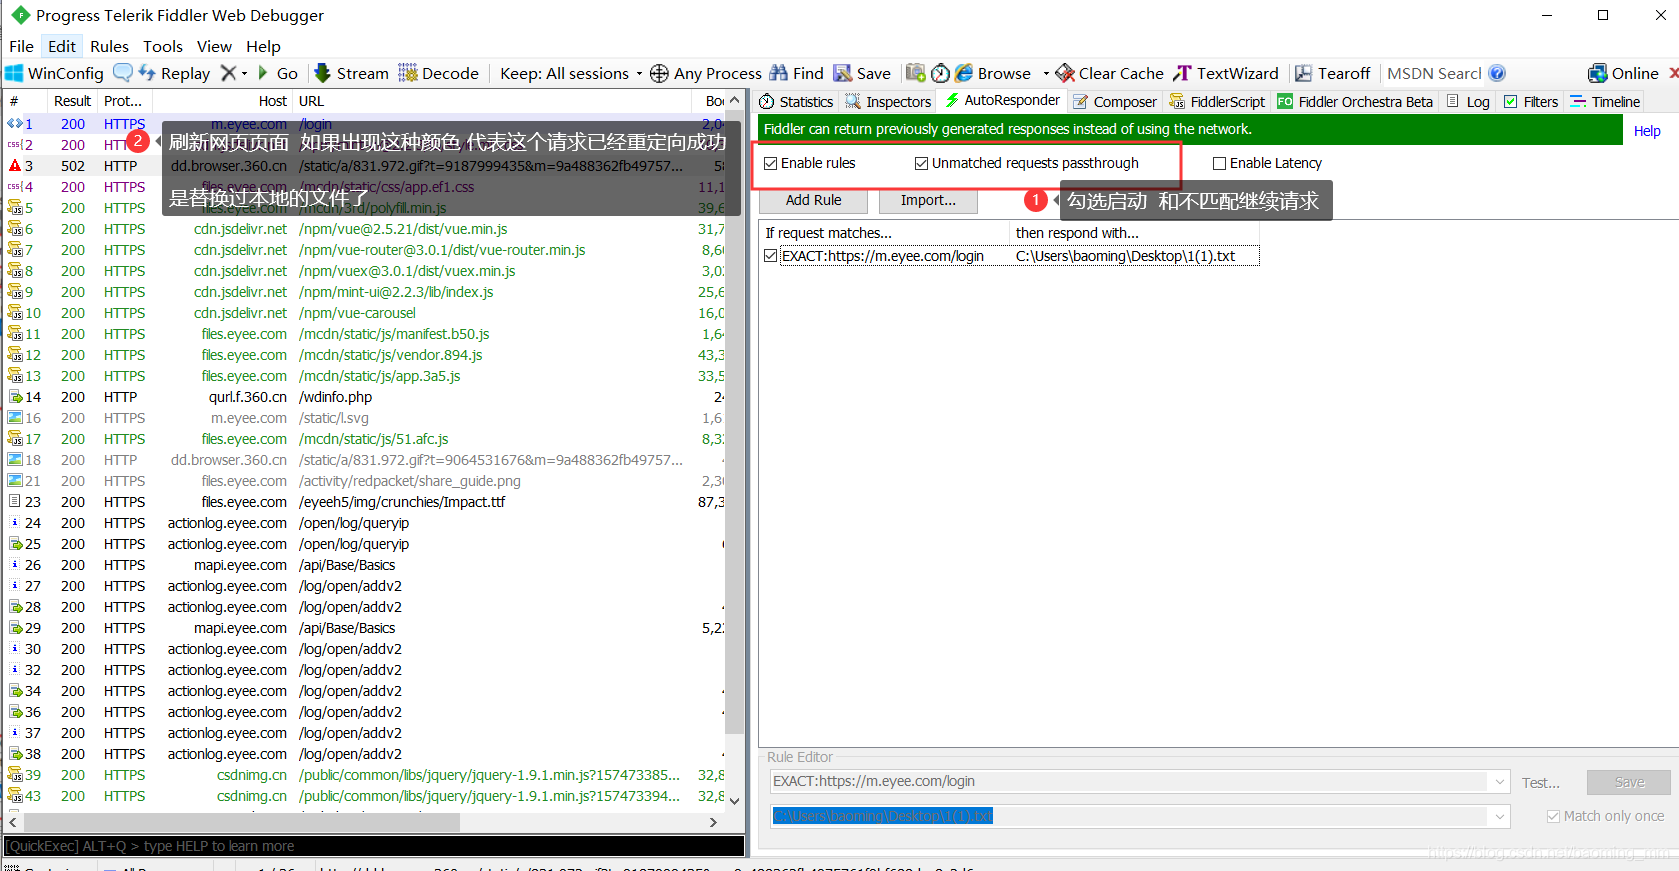This screenshot has height=871, width=1679.
Task: Select session 3 with 502 result
Action: coord(366,166)
